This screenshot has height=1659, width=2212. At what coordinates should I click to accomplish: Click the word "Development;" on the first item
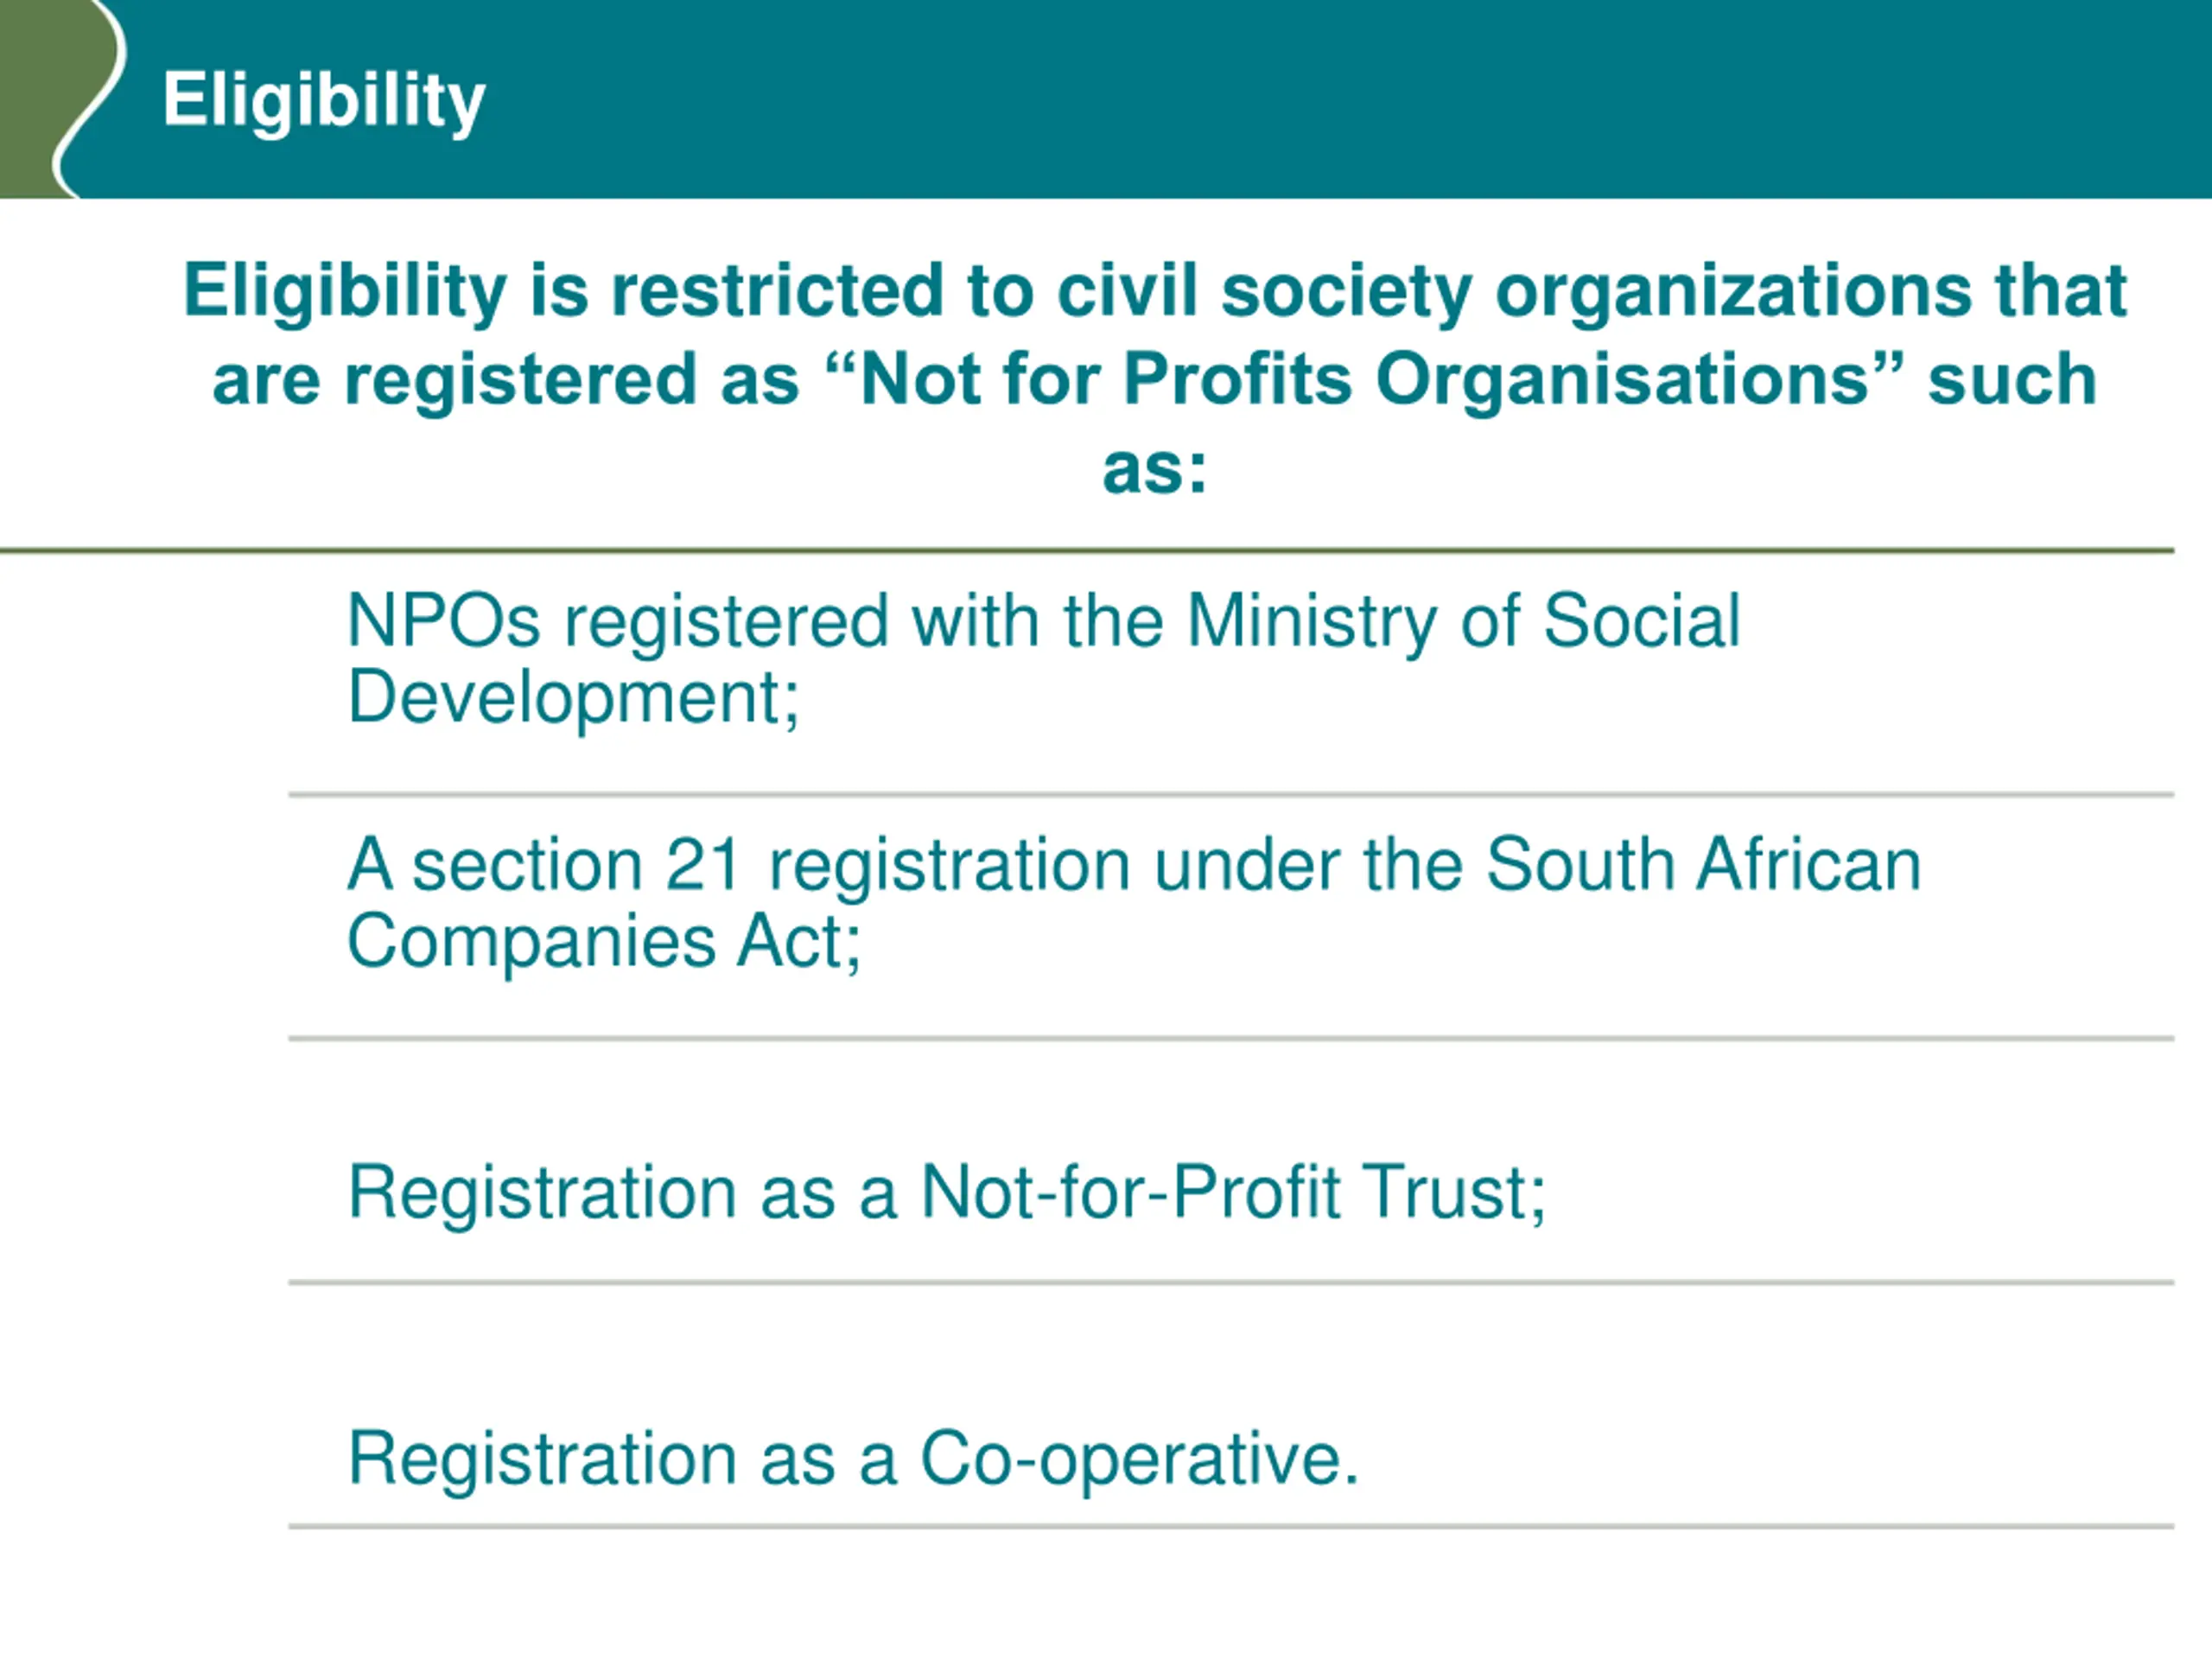tap(573, 698)
